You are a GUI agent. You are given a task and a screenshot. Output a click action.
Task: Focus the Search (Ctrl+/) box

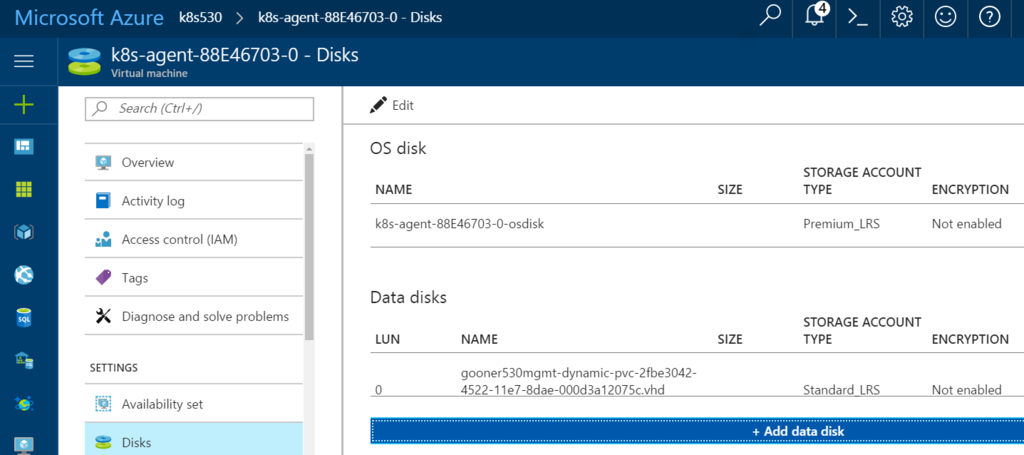pyautogui.click(x=199, y=108)
